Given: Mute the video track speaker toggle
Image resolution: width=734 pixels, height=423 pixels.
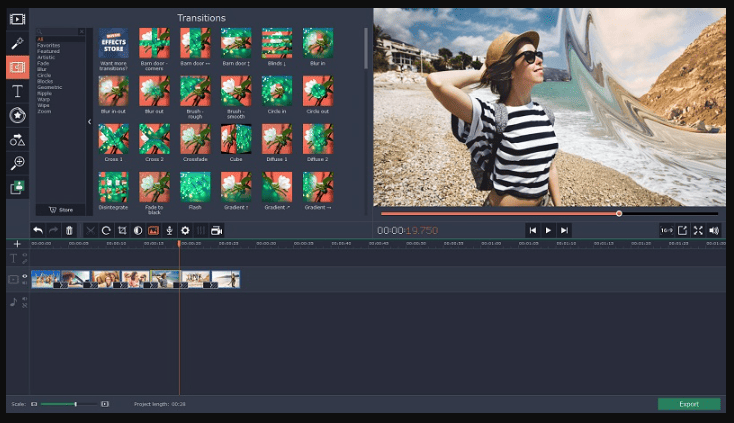Looking at the screenshot, I should 25,283.
